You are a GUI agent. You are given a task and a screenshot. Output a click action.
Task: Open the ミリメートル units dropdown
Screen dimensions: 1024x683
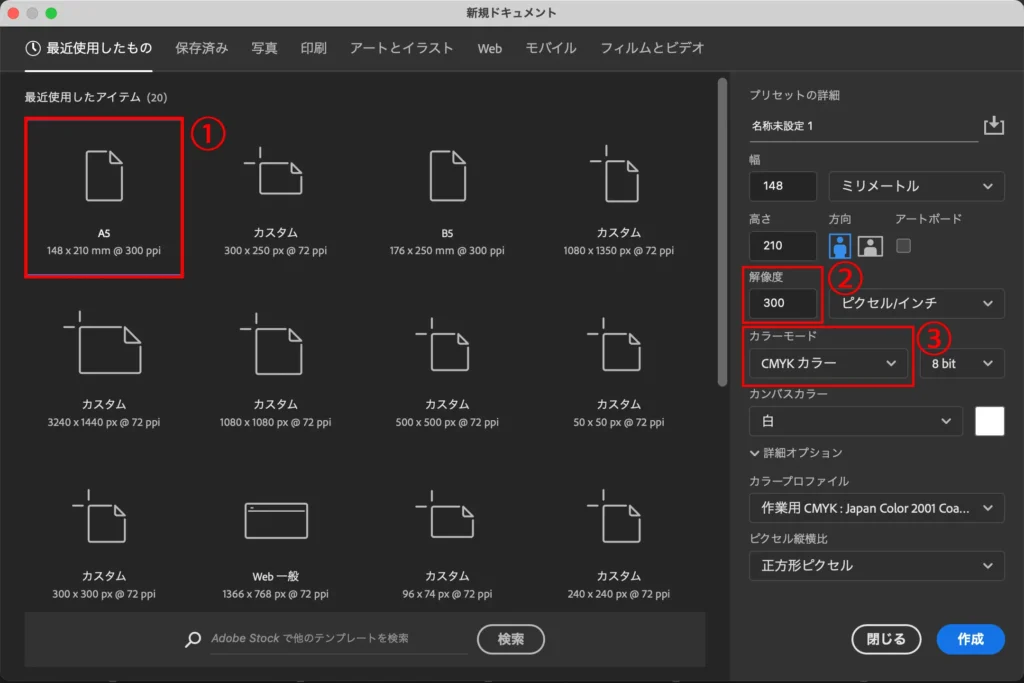click(x=916, y=186)
